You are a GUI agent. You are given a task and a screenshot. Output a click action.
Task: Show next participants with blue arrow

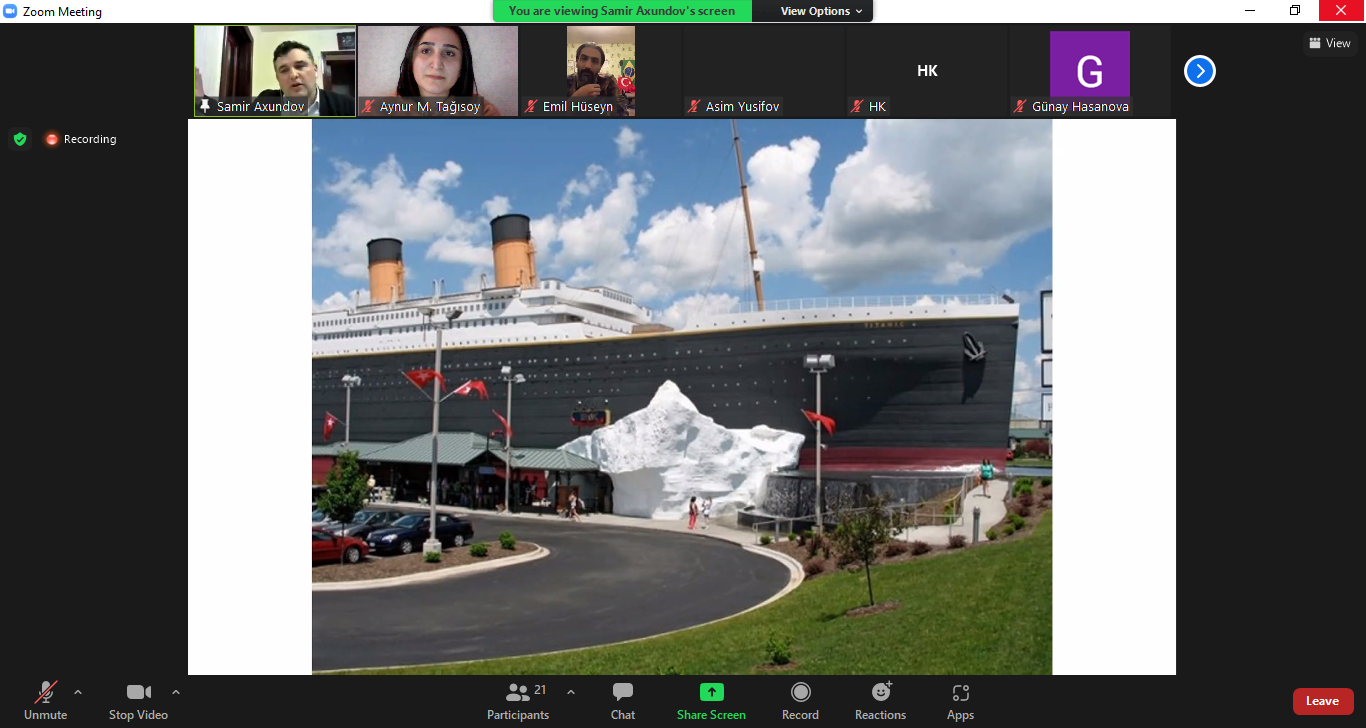pos(1199,71)
